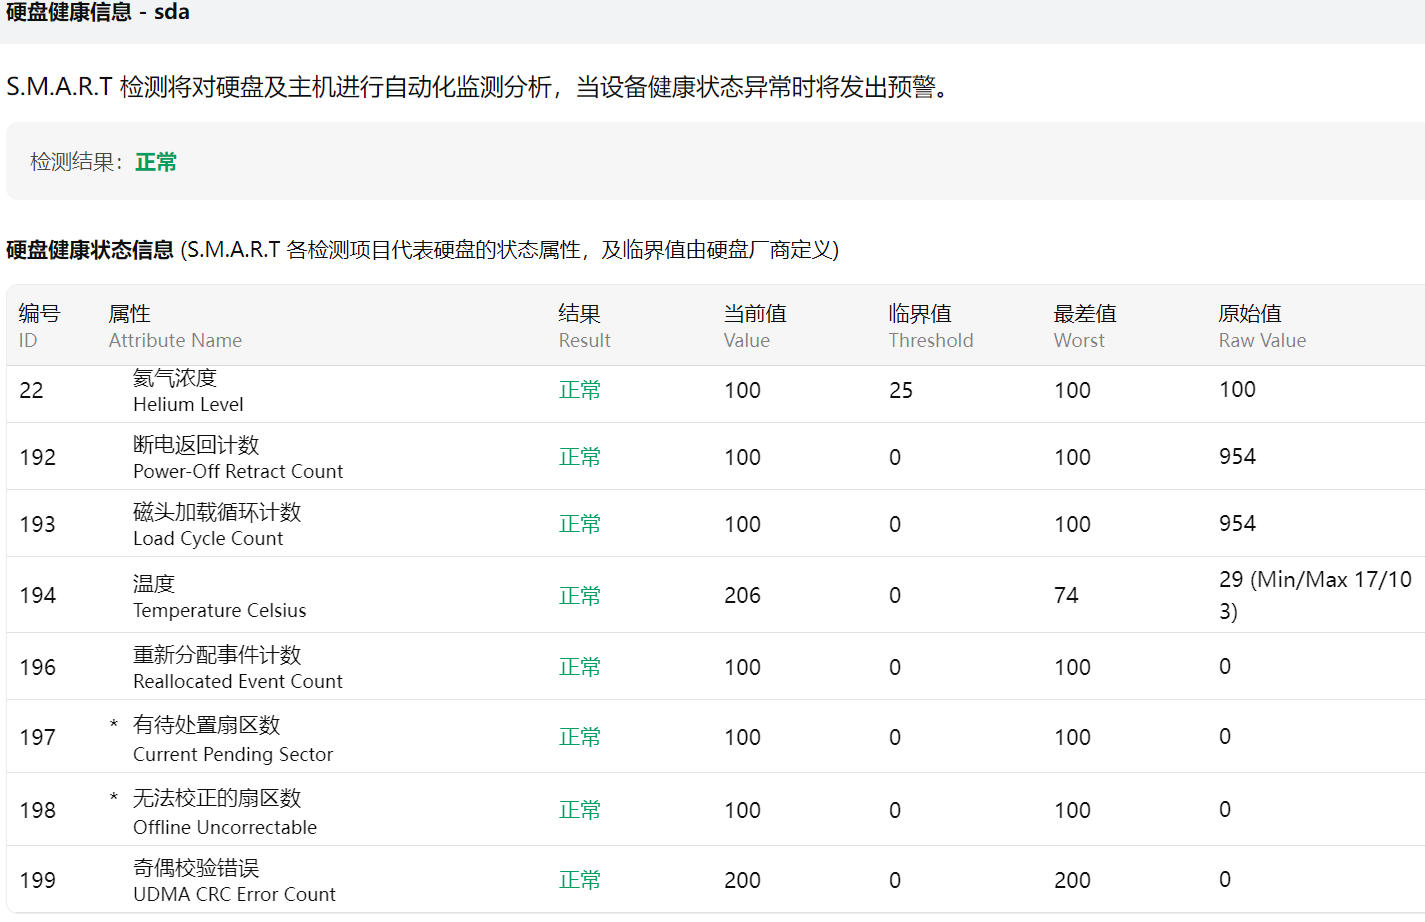1425x922 pixels.
Task: Click current value 206 for Temperature
Action: [x=743, y=596]
